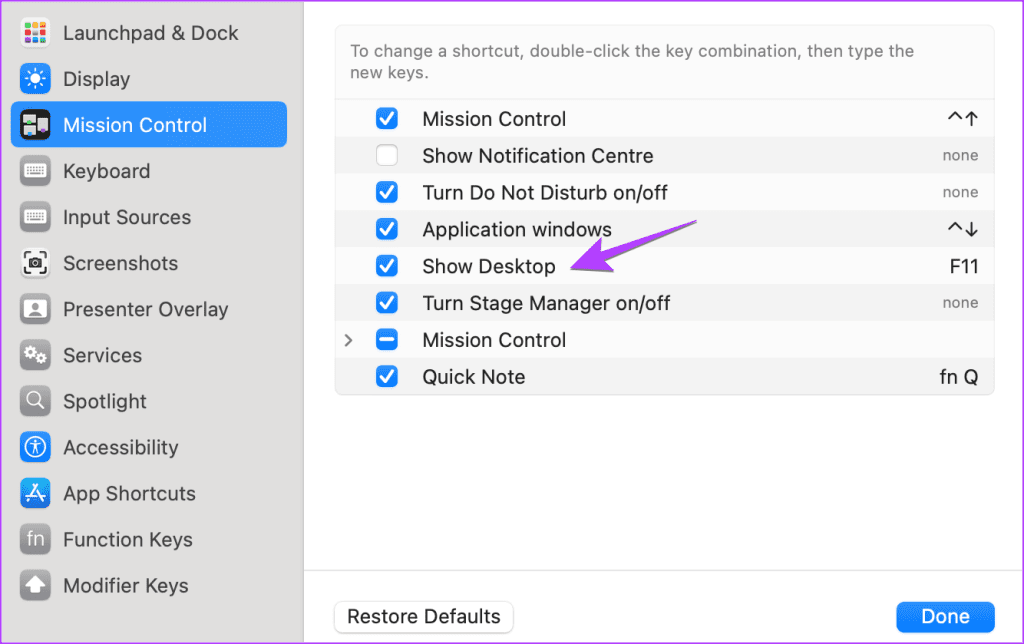Select the App Shortcuts icon

(34, 493)
